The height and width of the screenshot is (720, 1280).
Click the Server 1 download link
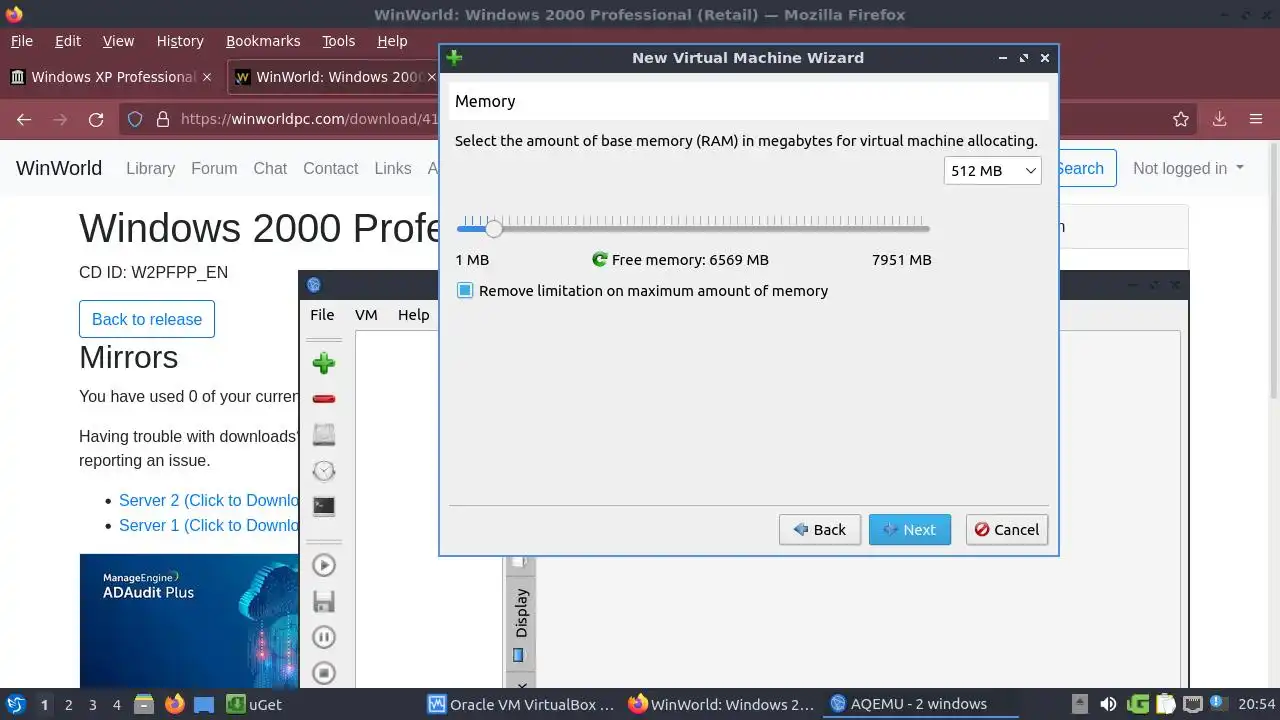pyautogui.click(x=209, y=525)
